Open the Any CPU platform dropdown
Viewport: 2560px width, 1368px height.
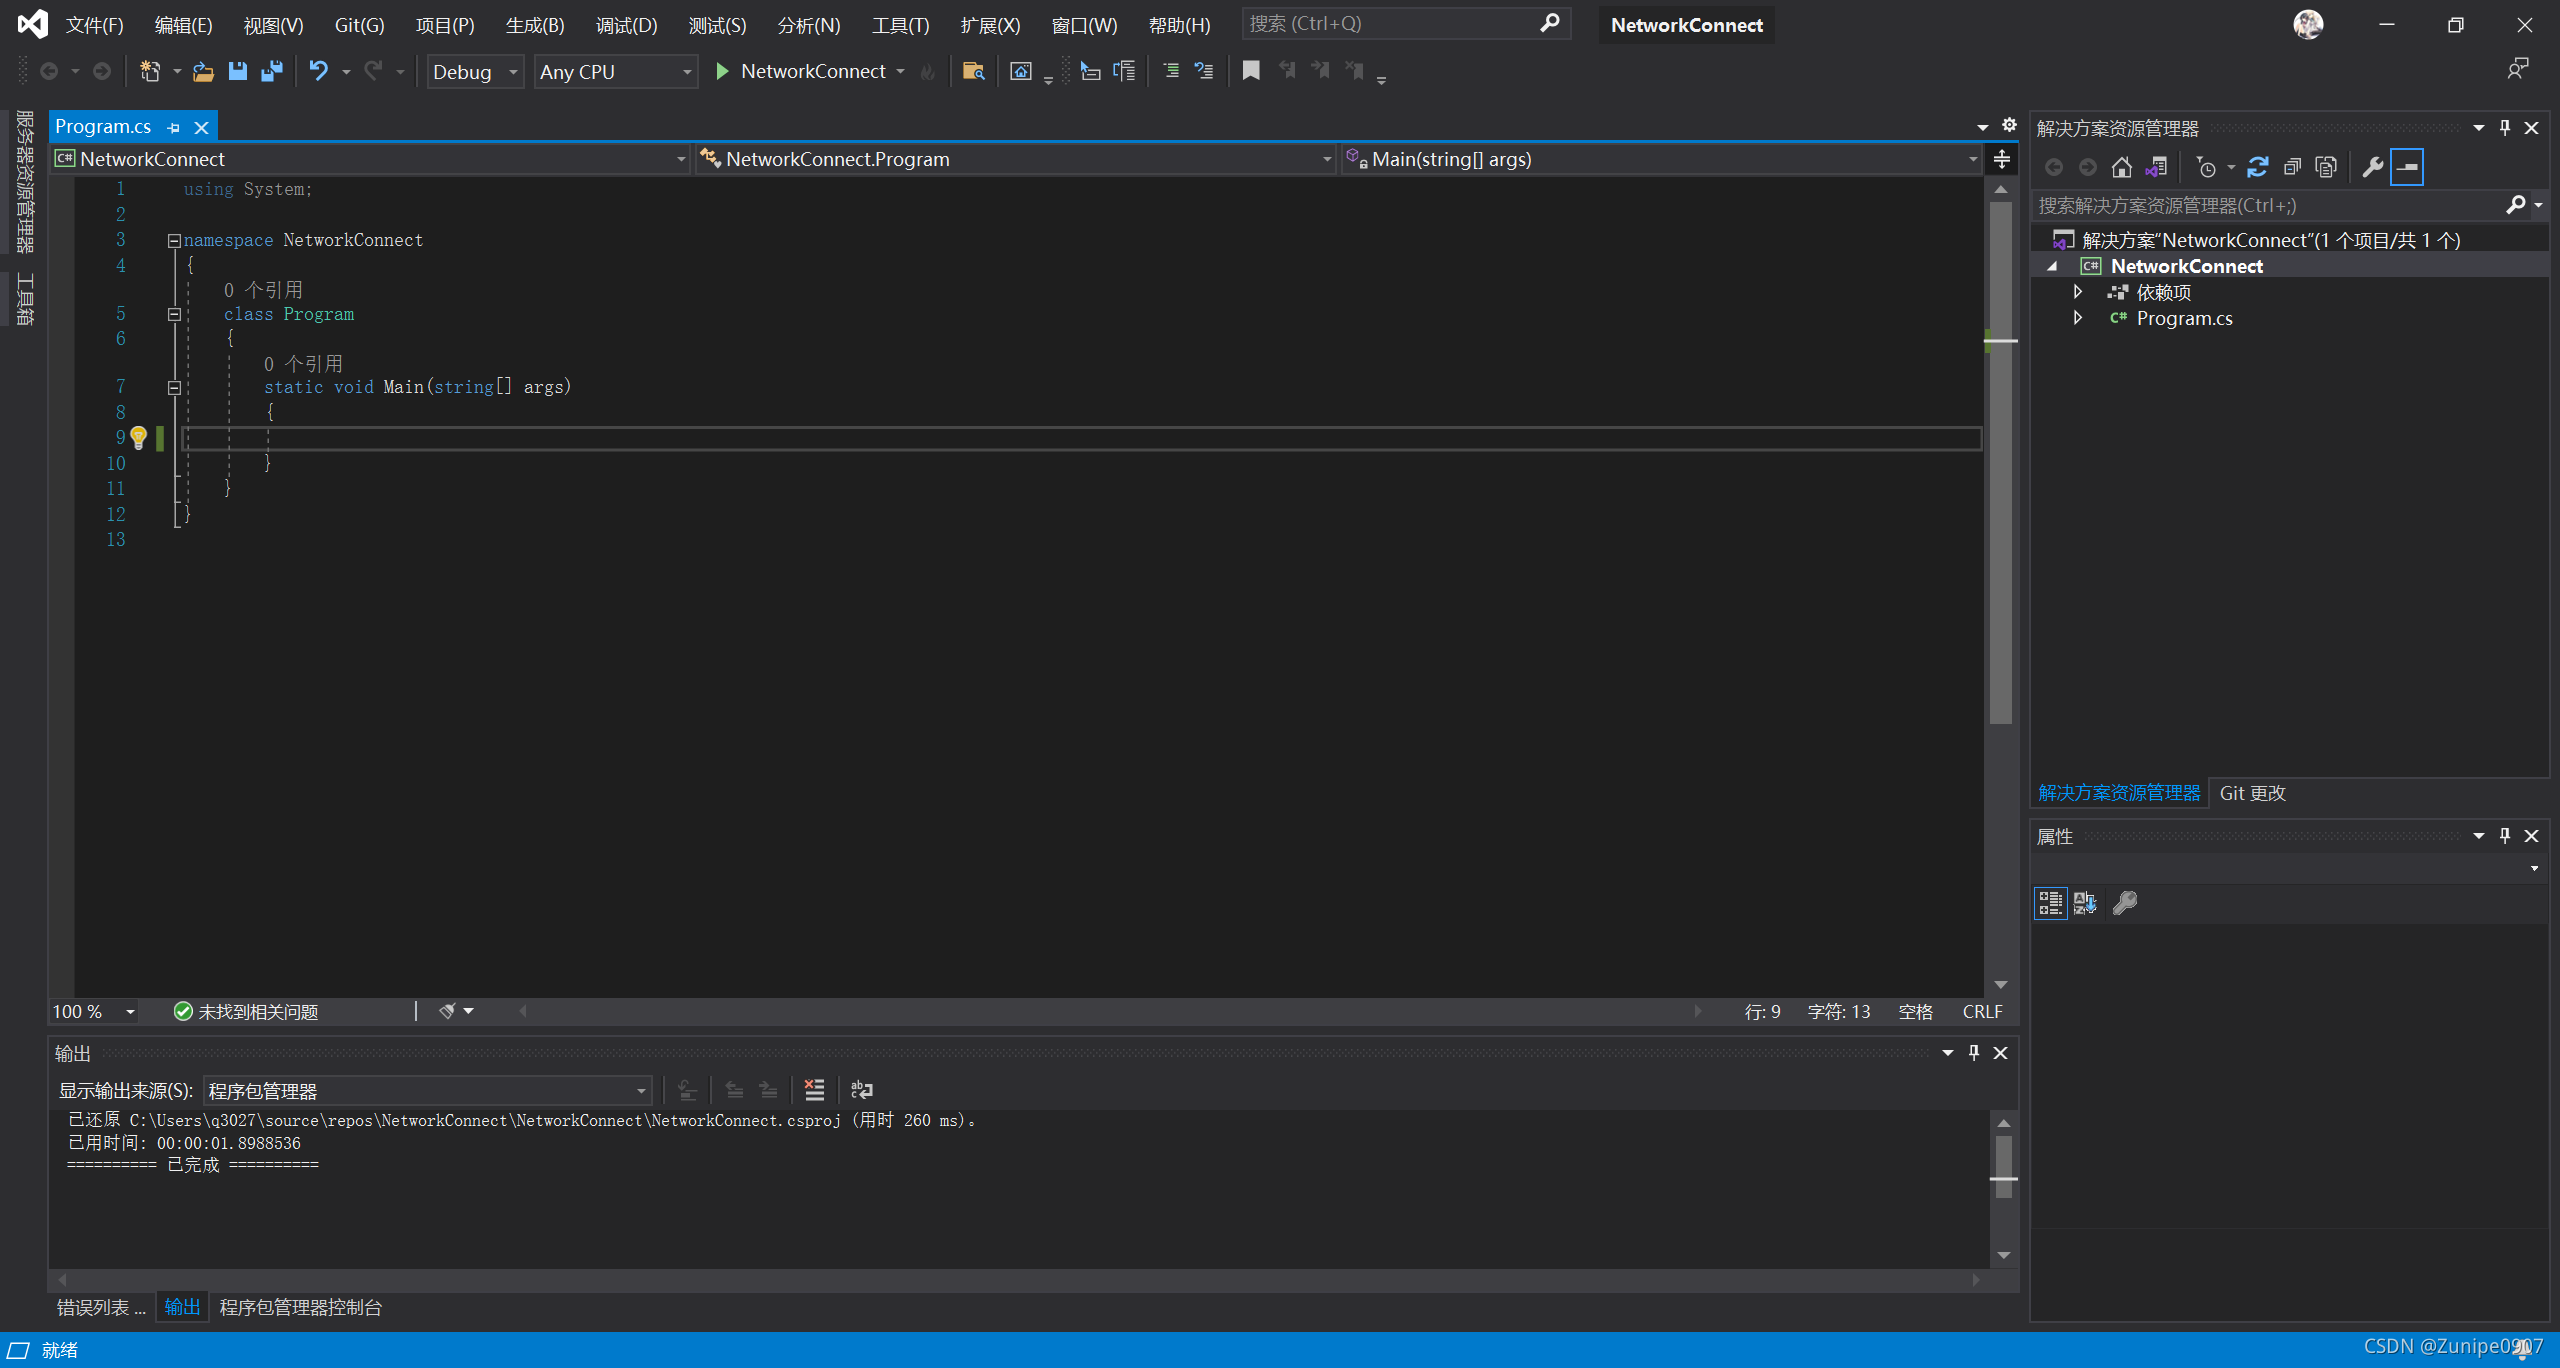point(615,72)
